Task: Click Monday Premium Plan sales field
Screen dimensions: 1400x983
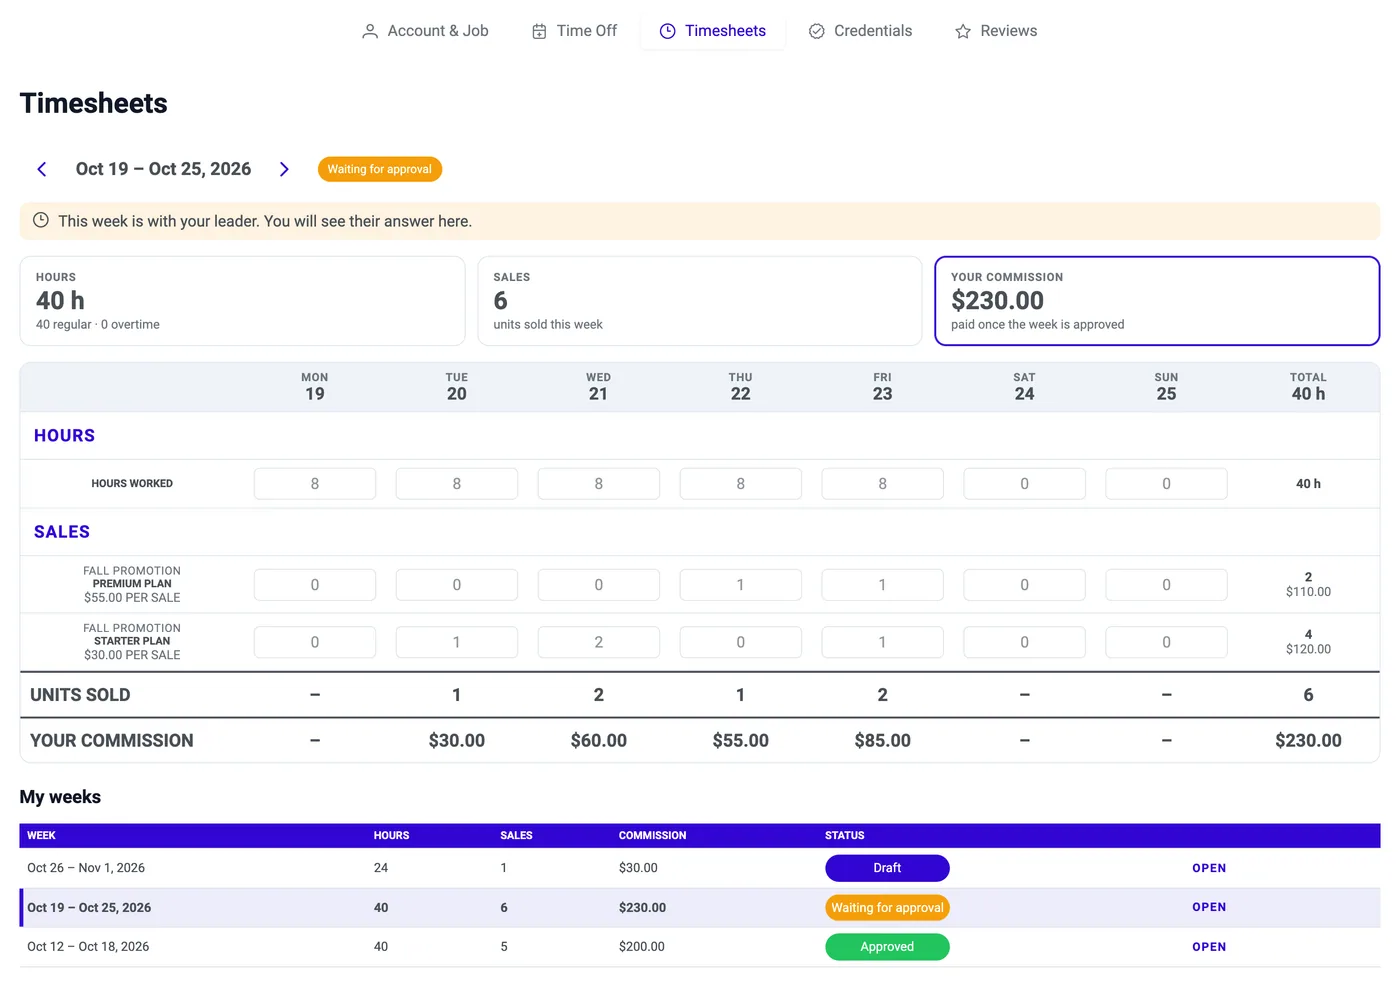Action: coord(315,585)
